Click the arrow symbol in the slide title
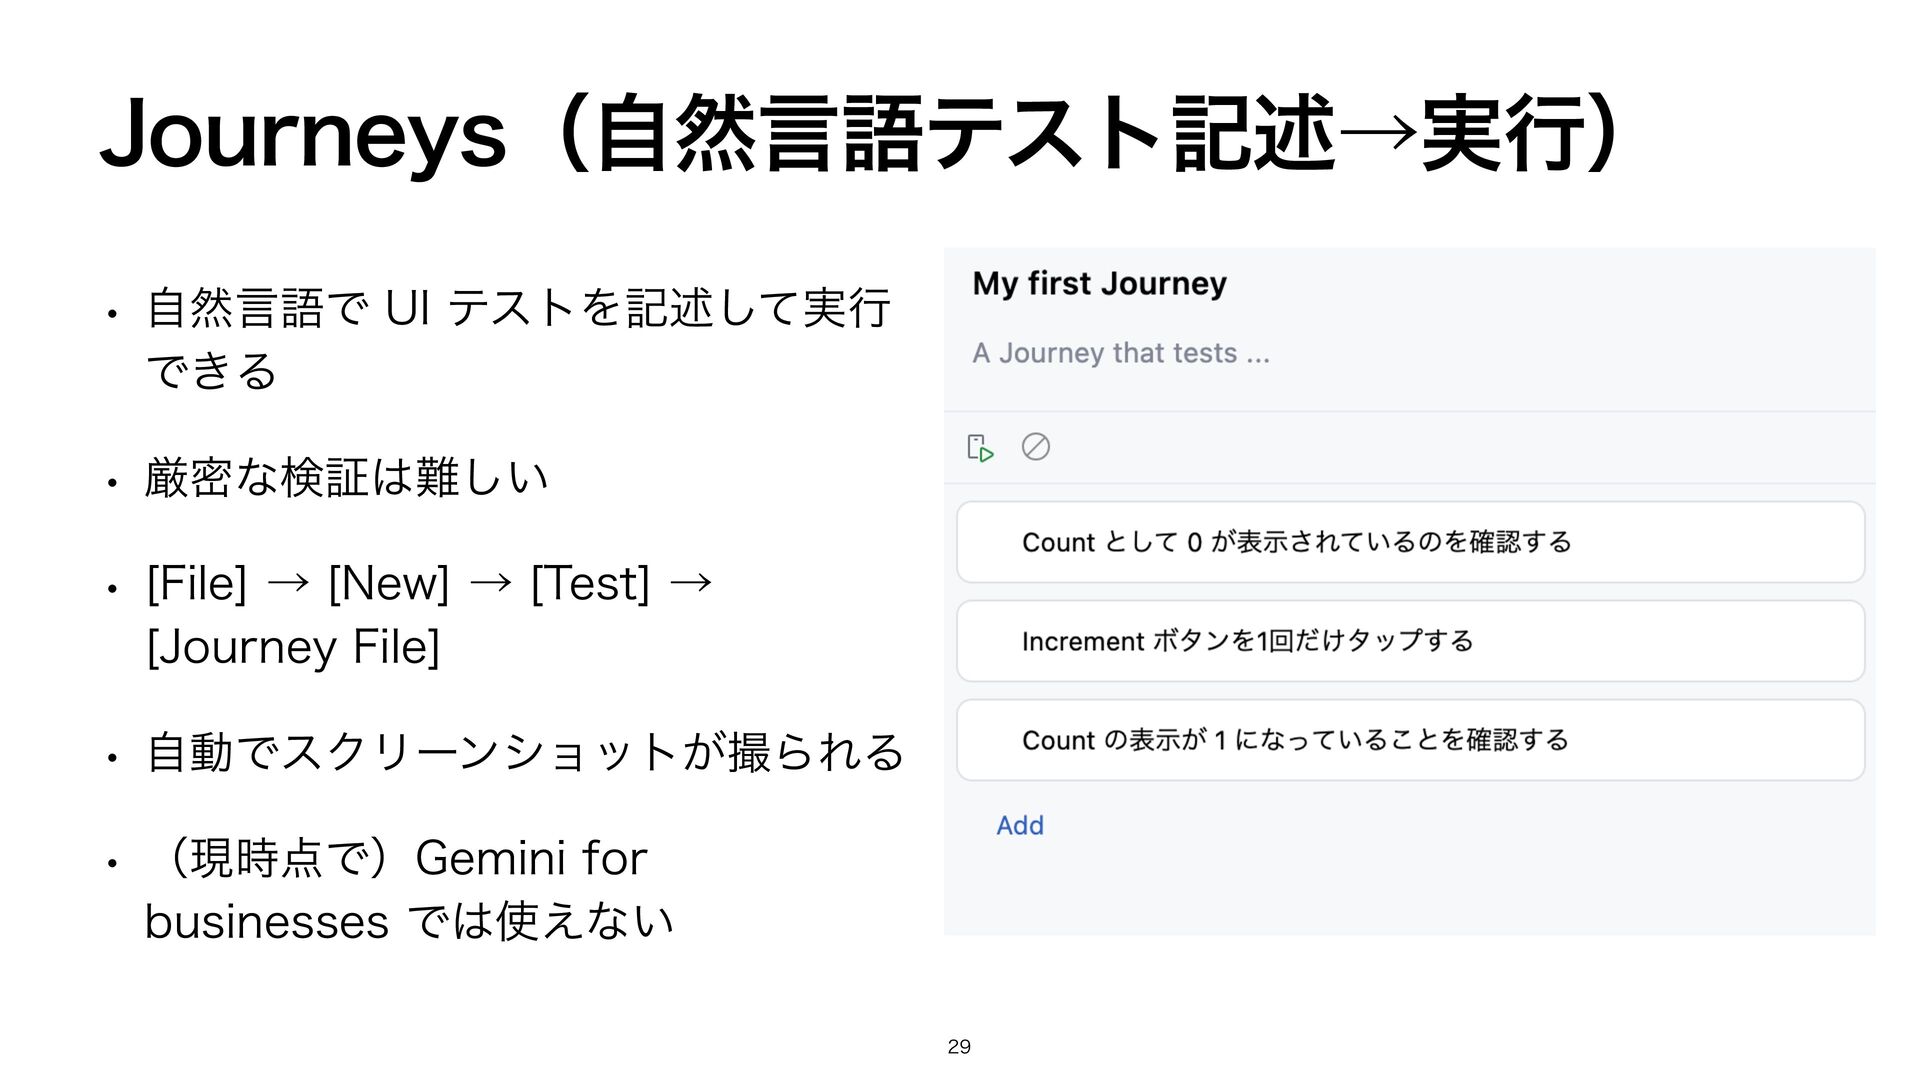This screenshot has height=1080, width=1920. [x=1379, y=132]
